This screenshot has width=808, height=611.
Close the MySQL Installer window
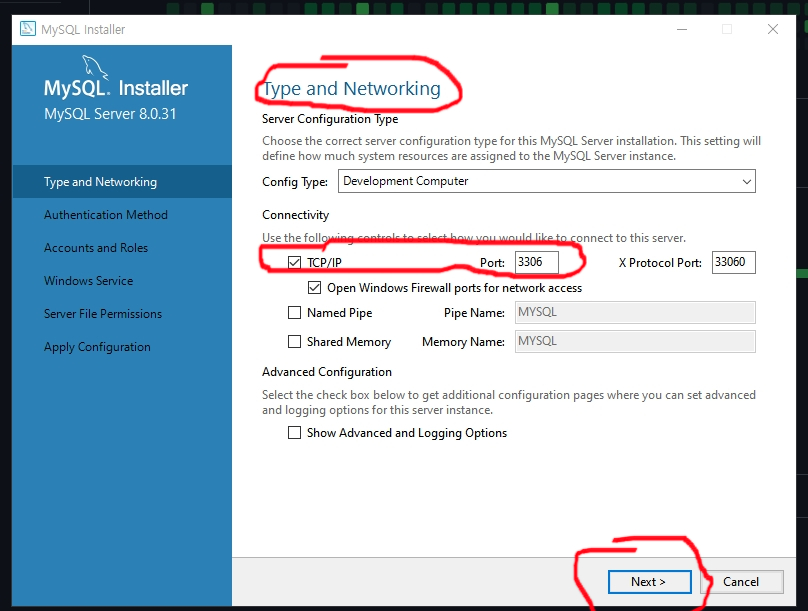tap(772, 29)
